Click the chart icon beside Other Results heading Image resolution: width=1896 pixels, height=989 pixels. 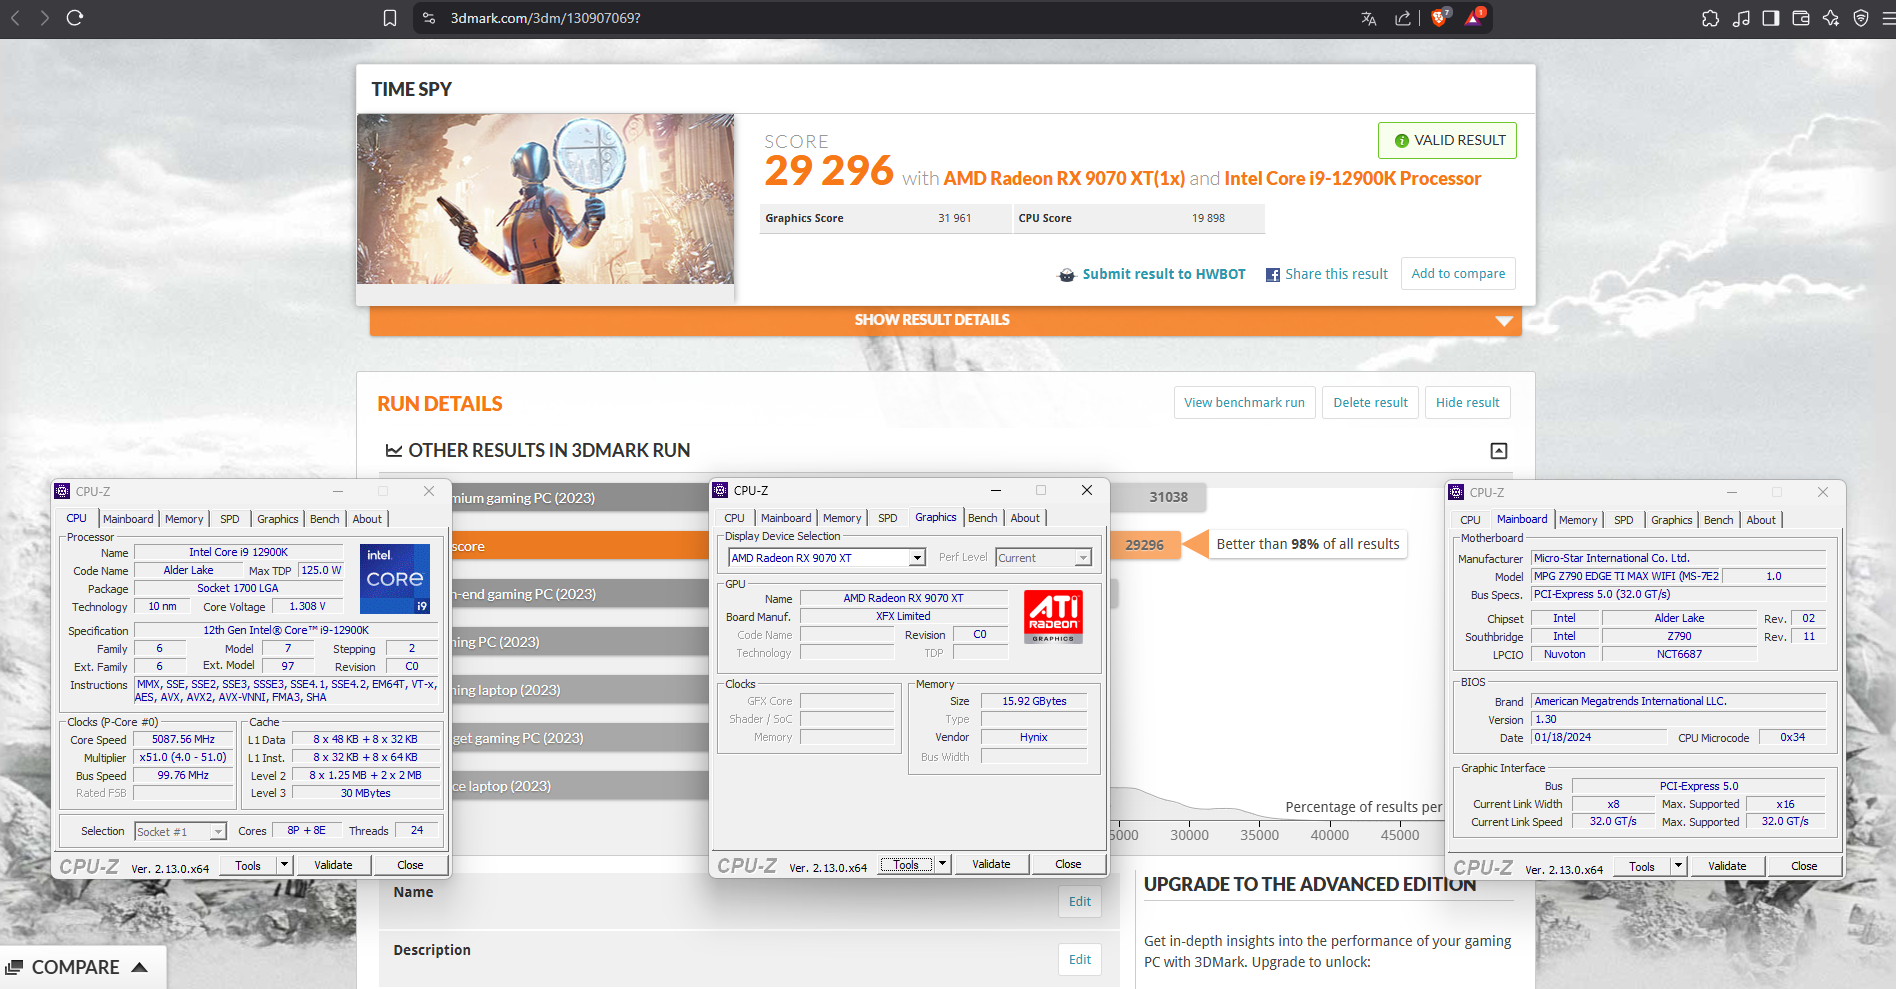(394, 451)
